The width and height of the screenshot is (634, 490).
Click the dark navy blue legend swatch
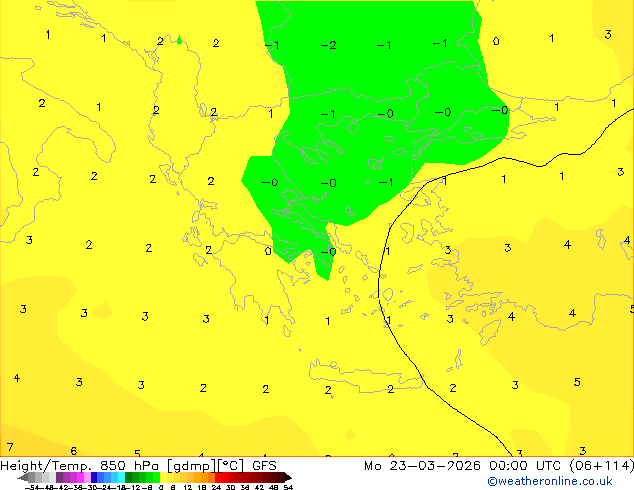coord(94,477)
